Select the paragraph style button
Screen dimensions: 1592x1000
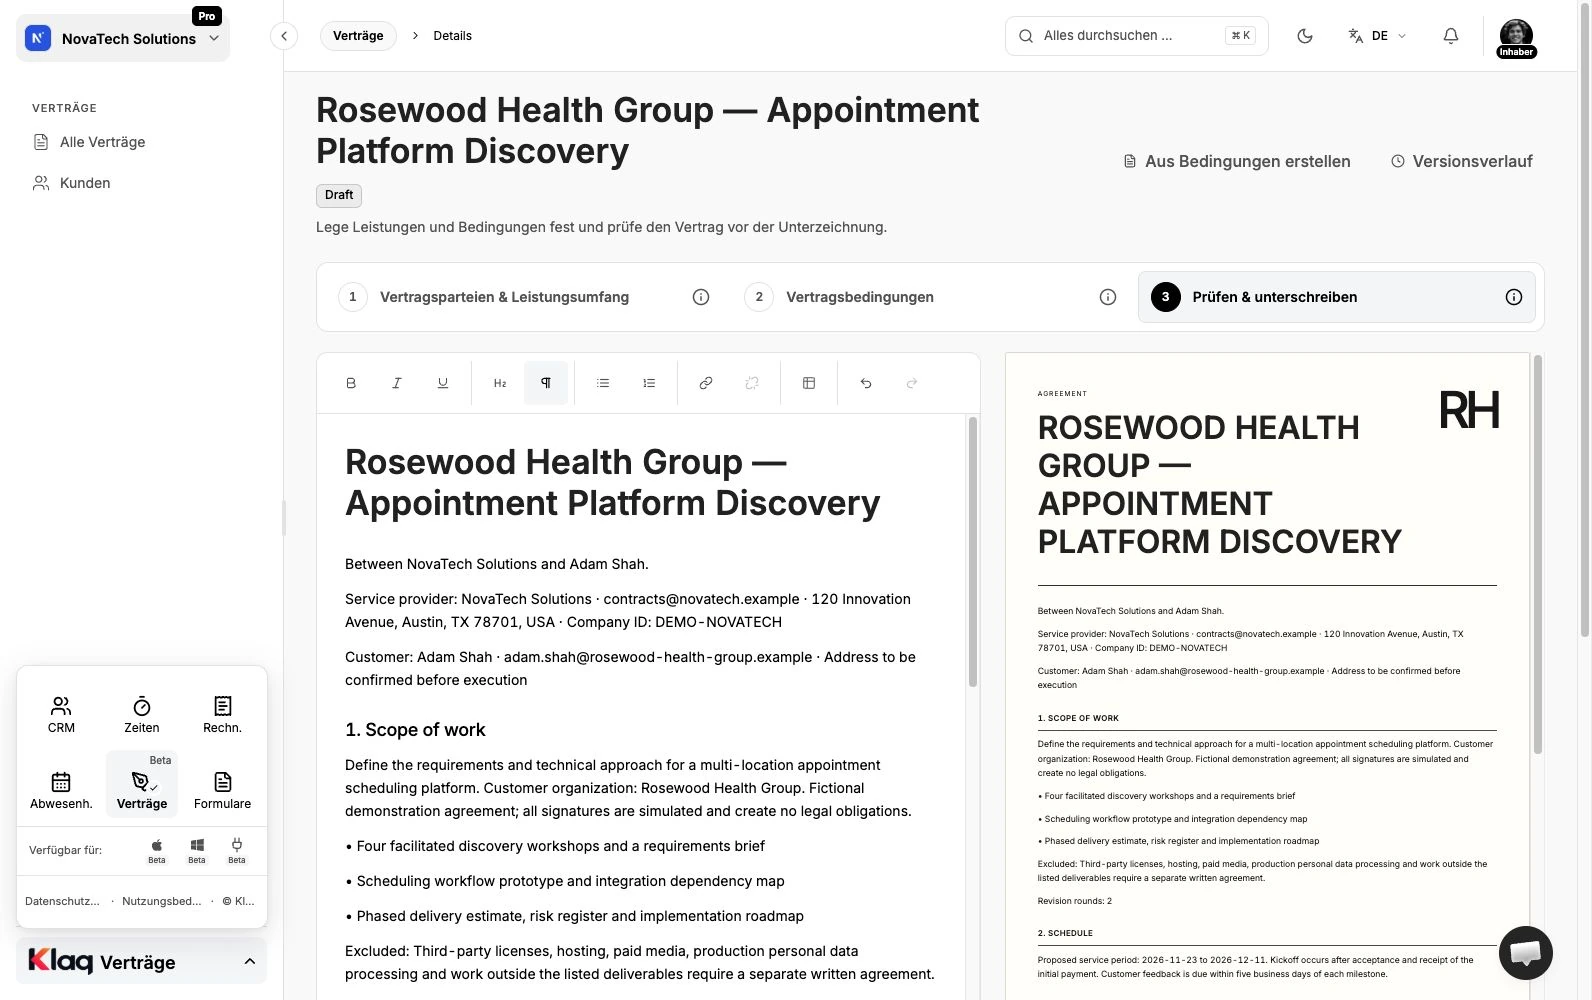pos(546,383)
